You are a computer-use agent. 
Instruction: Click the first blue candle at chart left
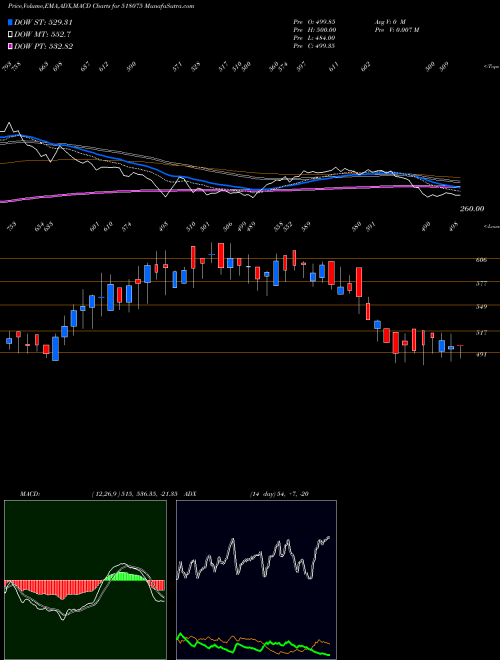click(x=9, y=341)
